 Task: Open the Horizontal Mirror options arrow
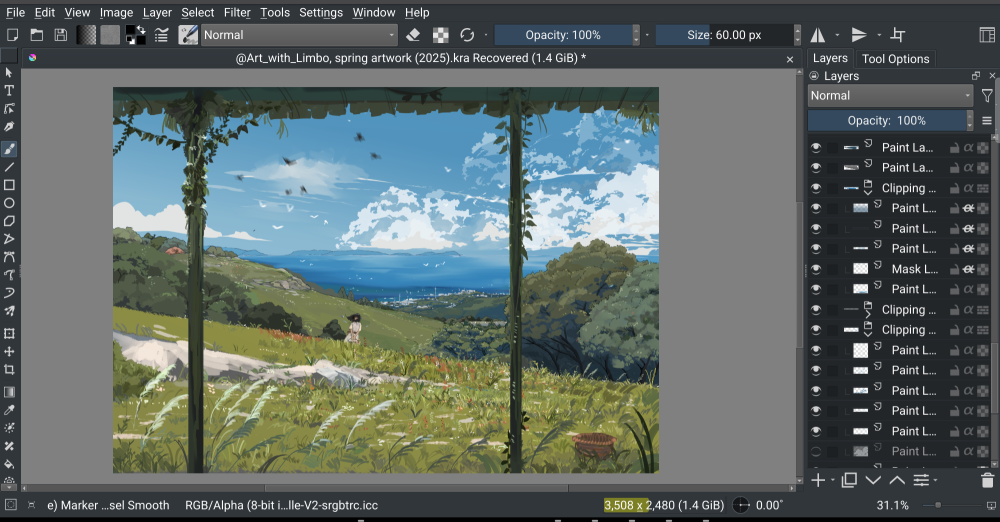tap(837, 35)
